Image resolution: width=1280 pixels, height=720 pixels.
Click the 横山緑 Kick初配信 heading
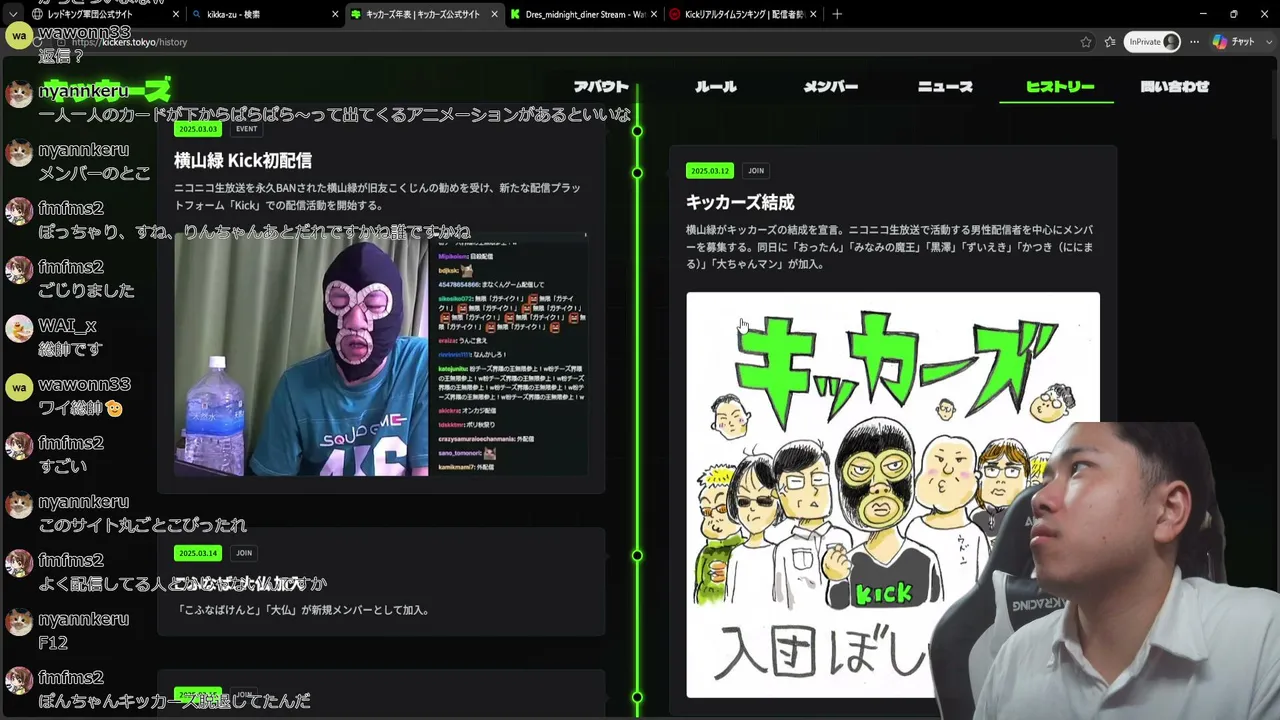(x=243, y=160)
